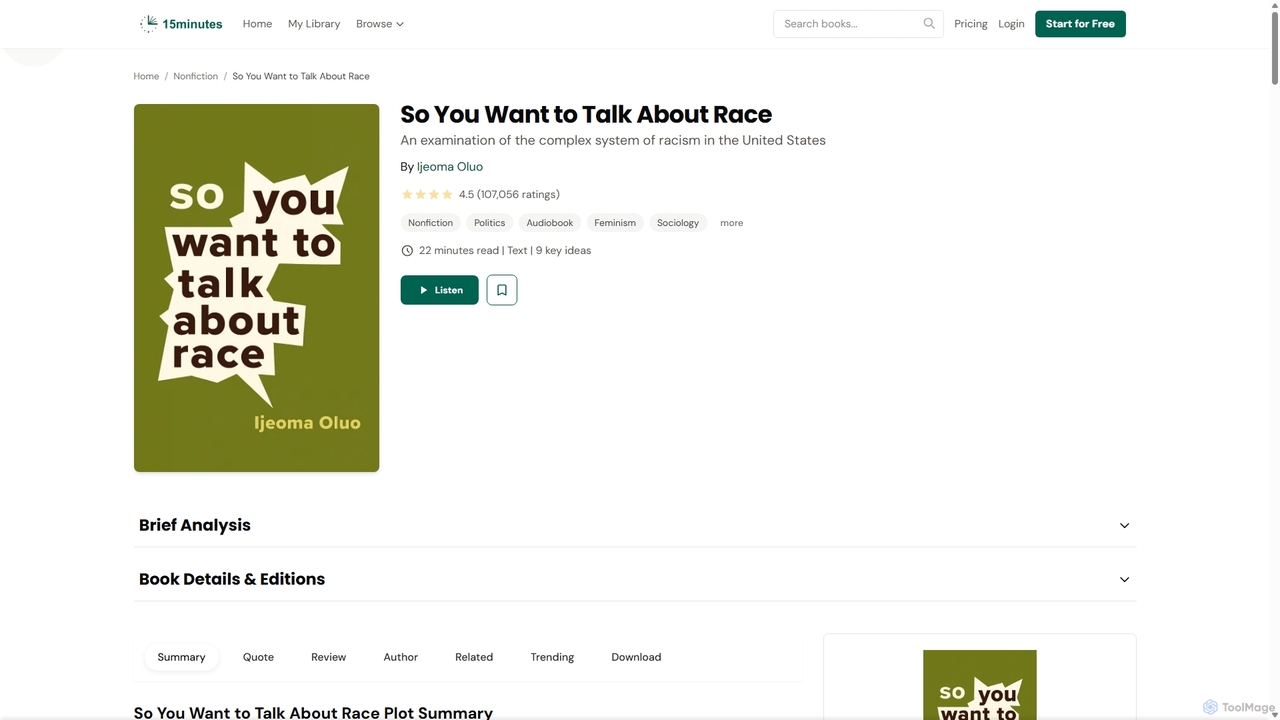Click the '4.5 (107,056 ratings)' text
The image size is (1280, 720).
click(x=509, y=195)
